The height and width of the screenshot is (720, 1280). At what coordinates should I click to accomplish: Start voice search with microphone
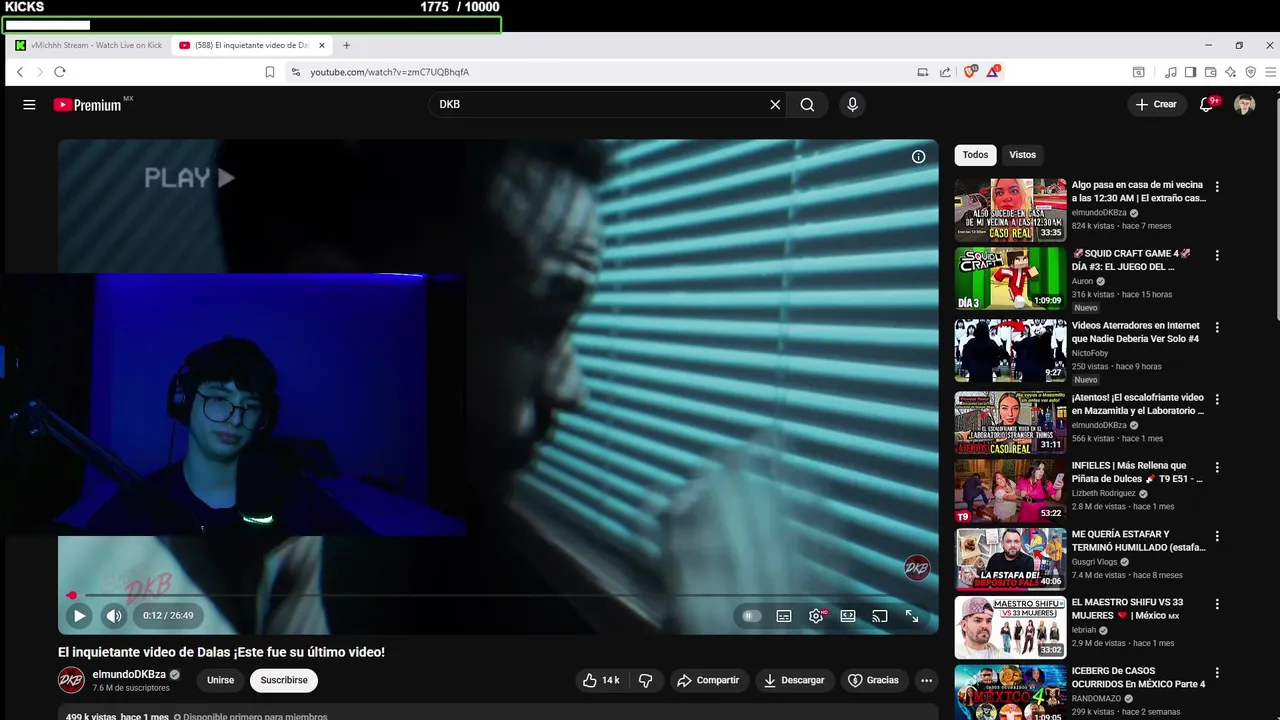click(852, 105)
